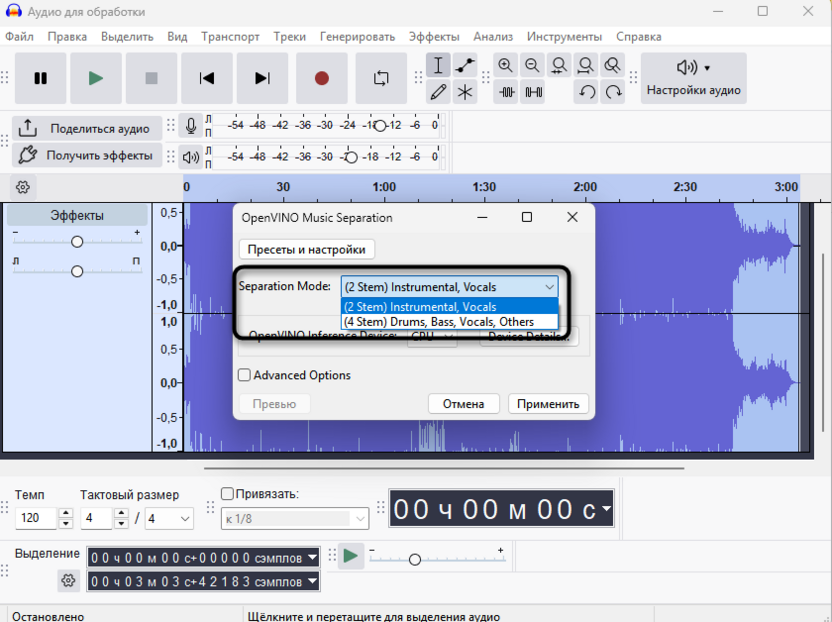
Task: Open Audio Setup (Настройки аудио)
Action: click(694, 79)
